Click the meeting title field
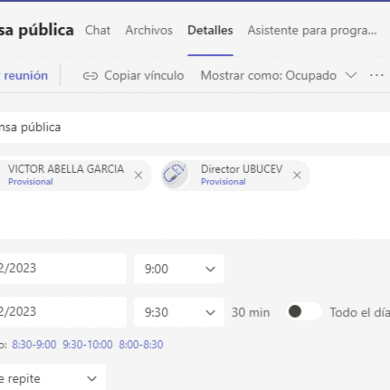 click(195, 127)
